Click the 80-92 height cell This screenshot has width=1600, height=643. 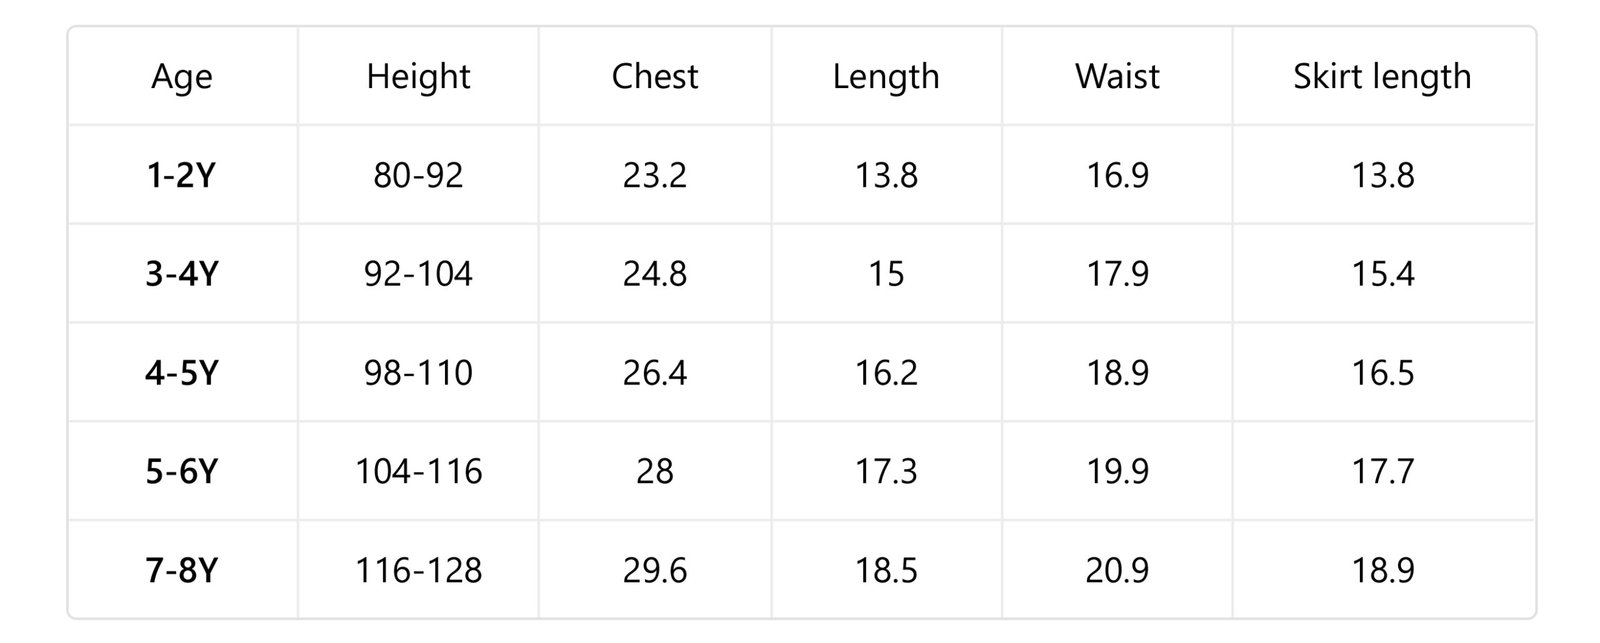418,175
